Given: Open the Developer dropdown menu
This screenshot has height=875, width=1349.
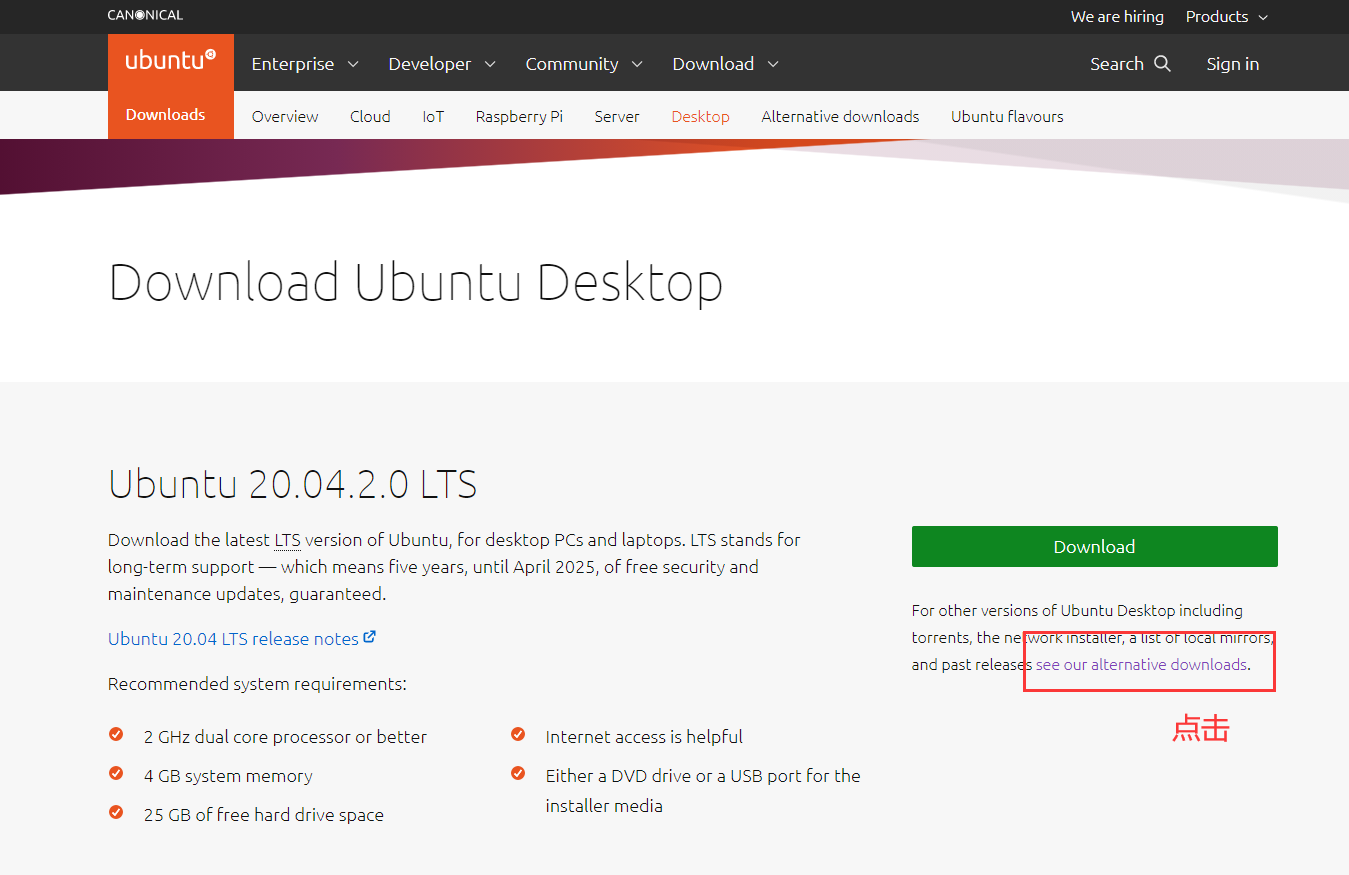Looking at the screenshot, I should [x=442, y=63].
